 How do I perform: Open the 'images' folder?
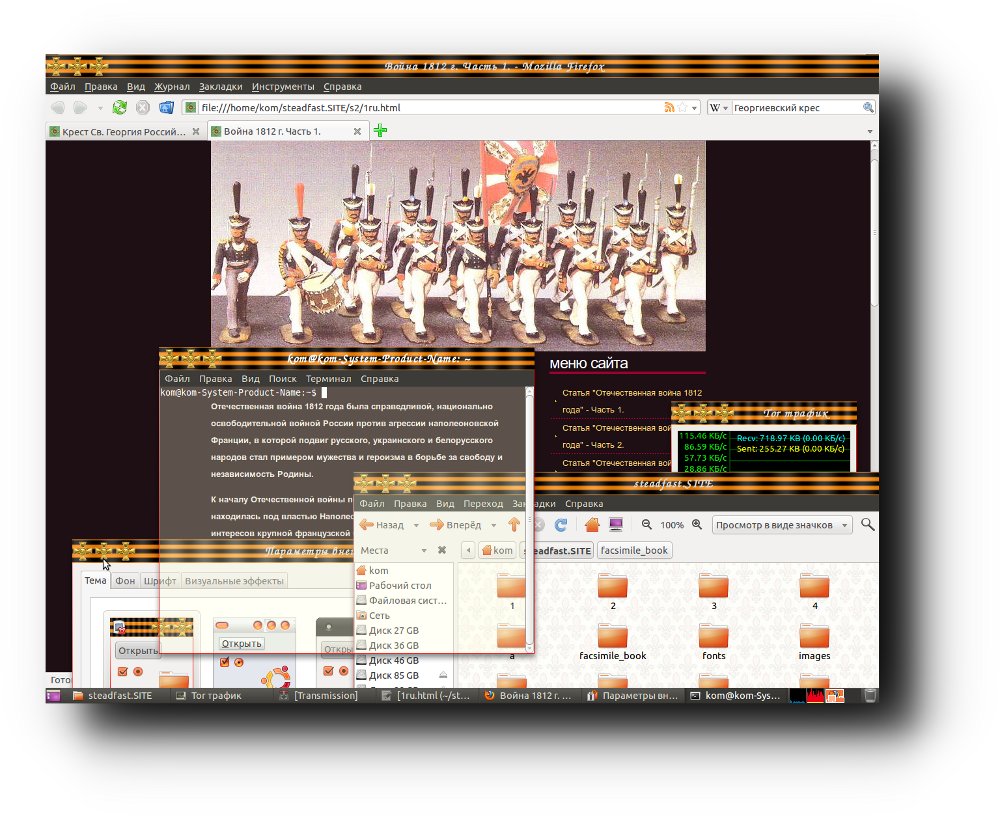point(814,642)
